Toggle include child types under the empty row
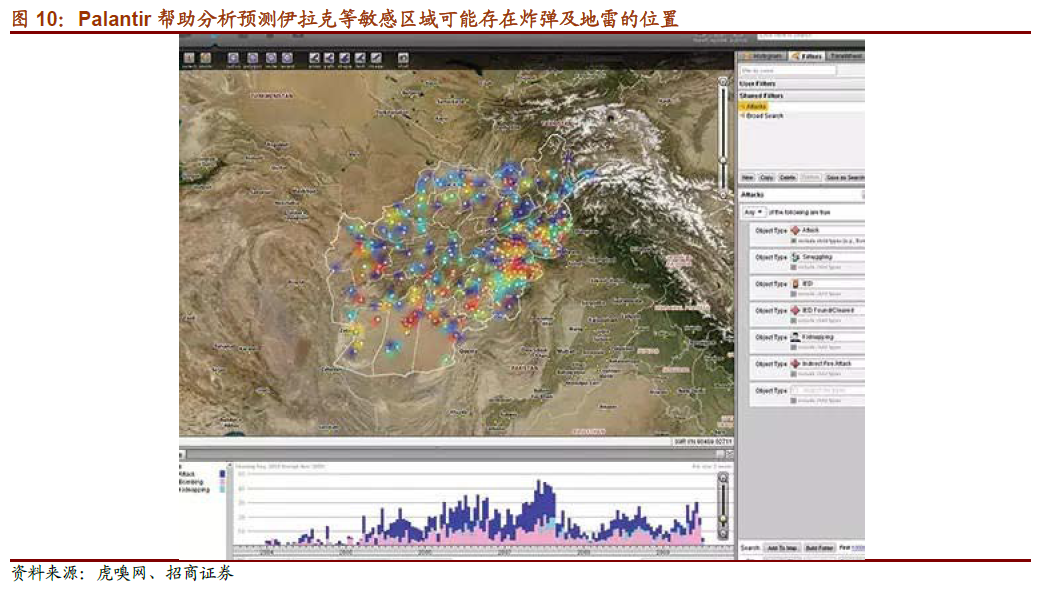 pos(794,400)
